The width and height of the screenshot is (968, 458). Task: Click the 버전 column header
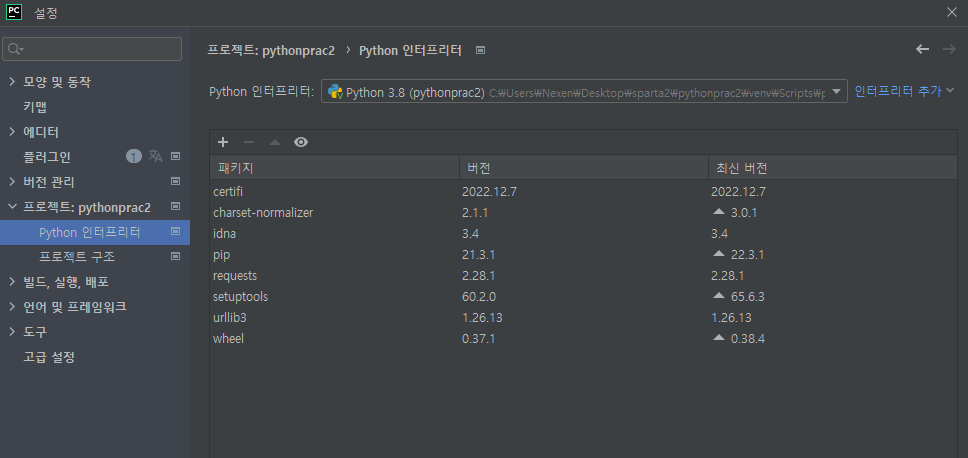tap(584, 168)
